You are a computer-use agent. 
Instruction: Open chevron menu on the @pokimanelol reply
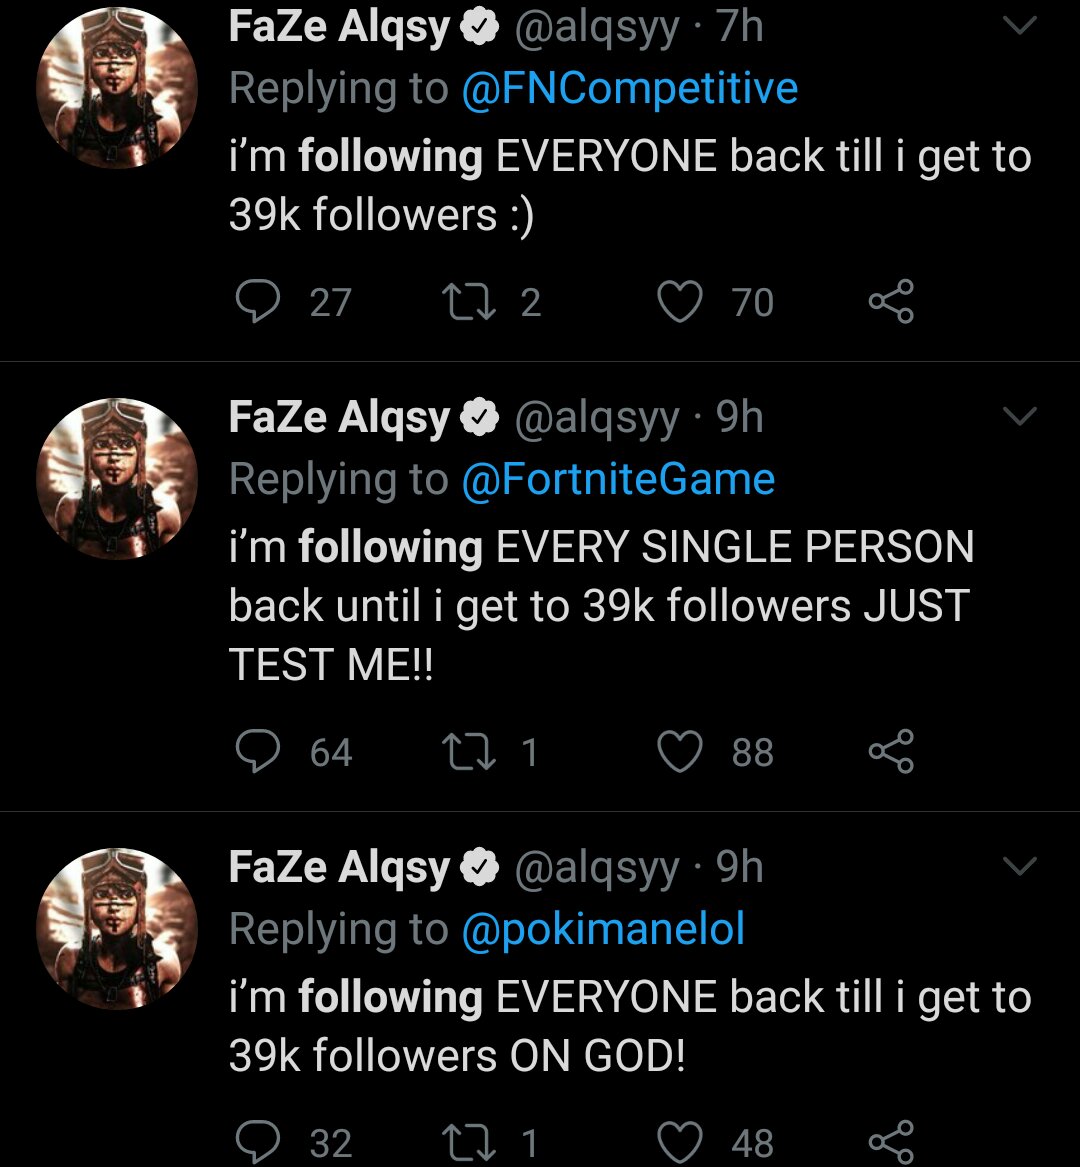point(1019,867)
